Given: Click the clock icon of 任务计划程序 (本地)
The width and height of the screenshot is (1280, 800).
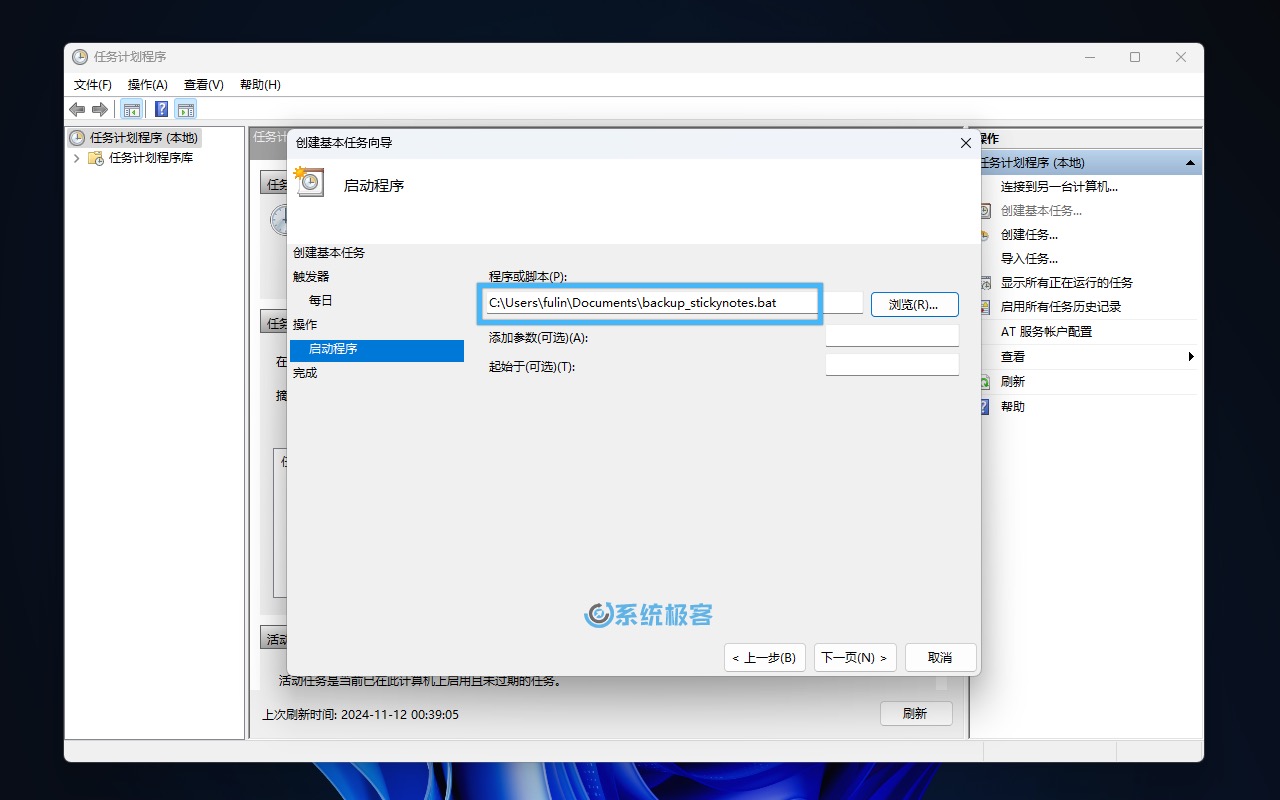Looking at the screenshot, I should coord(77,138).
